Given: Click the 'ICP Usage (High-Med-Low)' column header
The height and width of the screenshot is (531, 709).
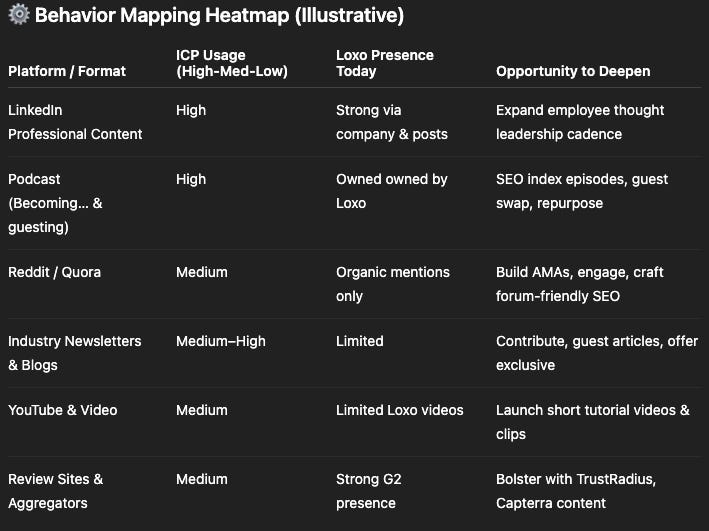Looking at the screenshot, I should pos(232,63).
